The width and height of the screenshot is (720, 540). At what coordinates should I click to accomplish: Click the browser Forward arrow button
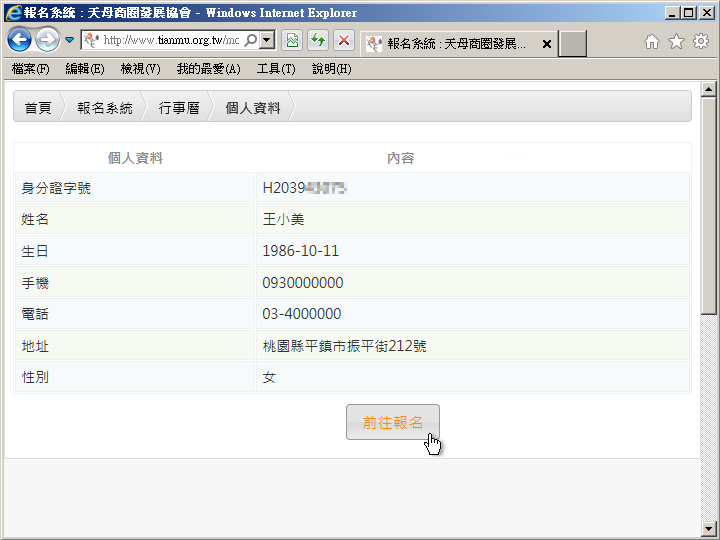click(x=47, y=40)
